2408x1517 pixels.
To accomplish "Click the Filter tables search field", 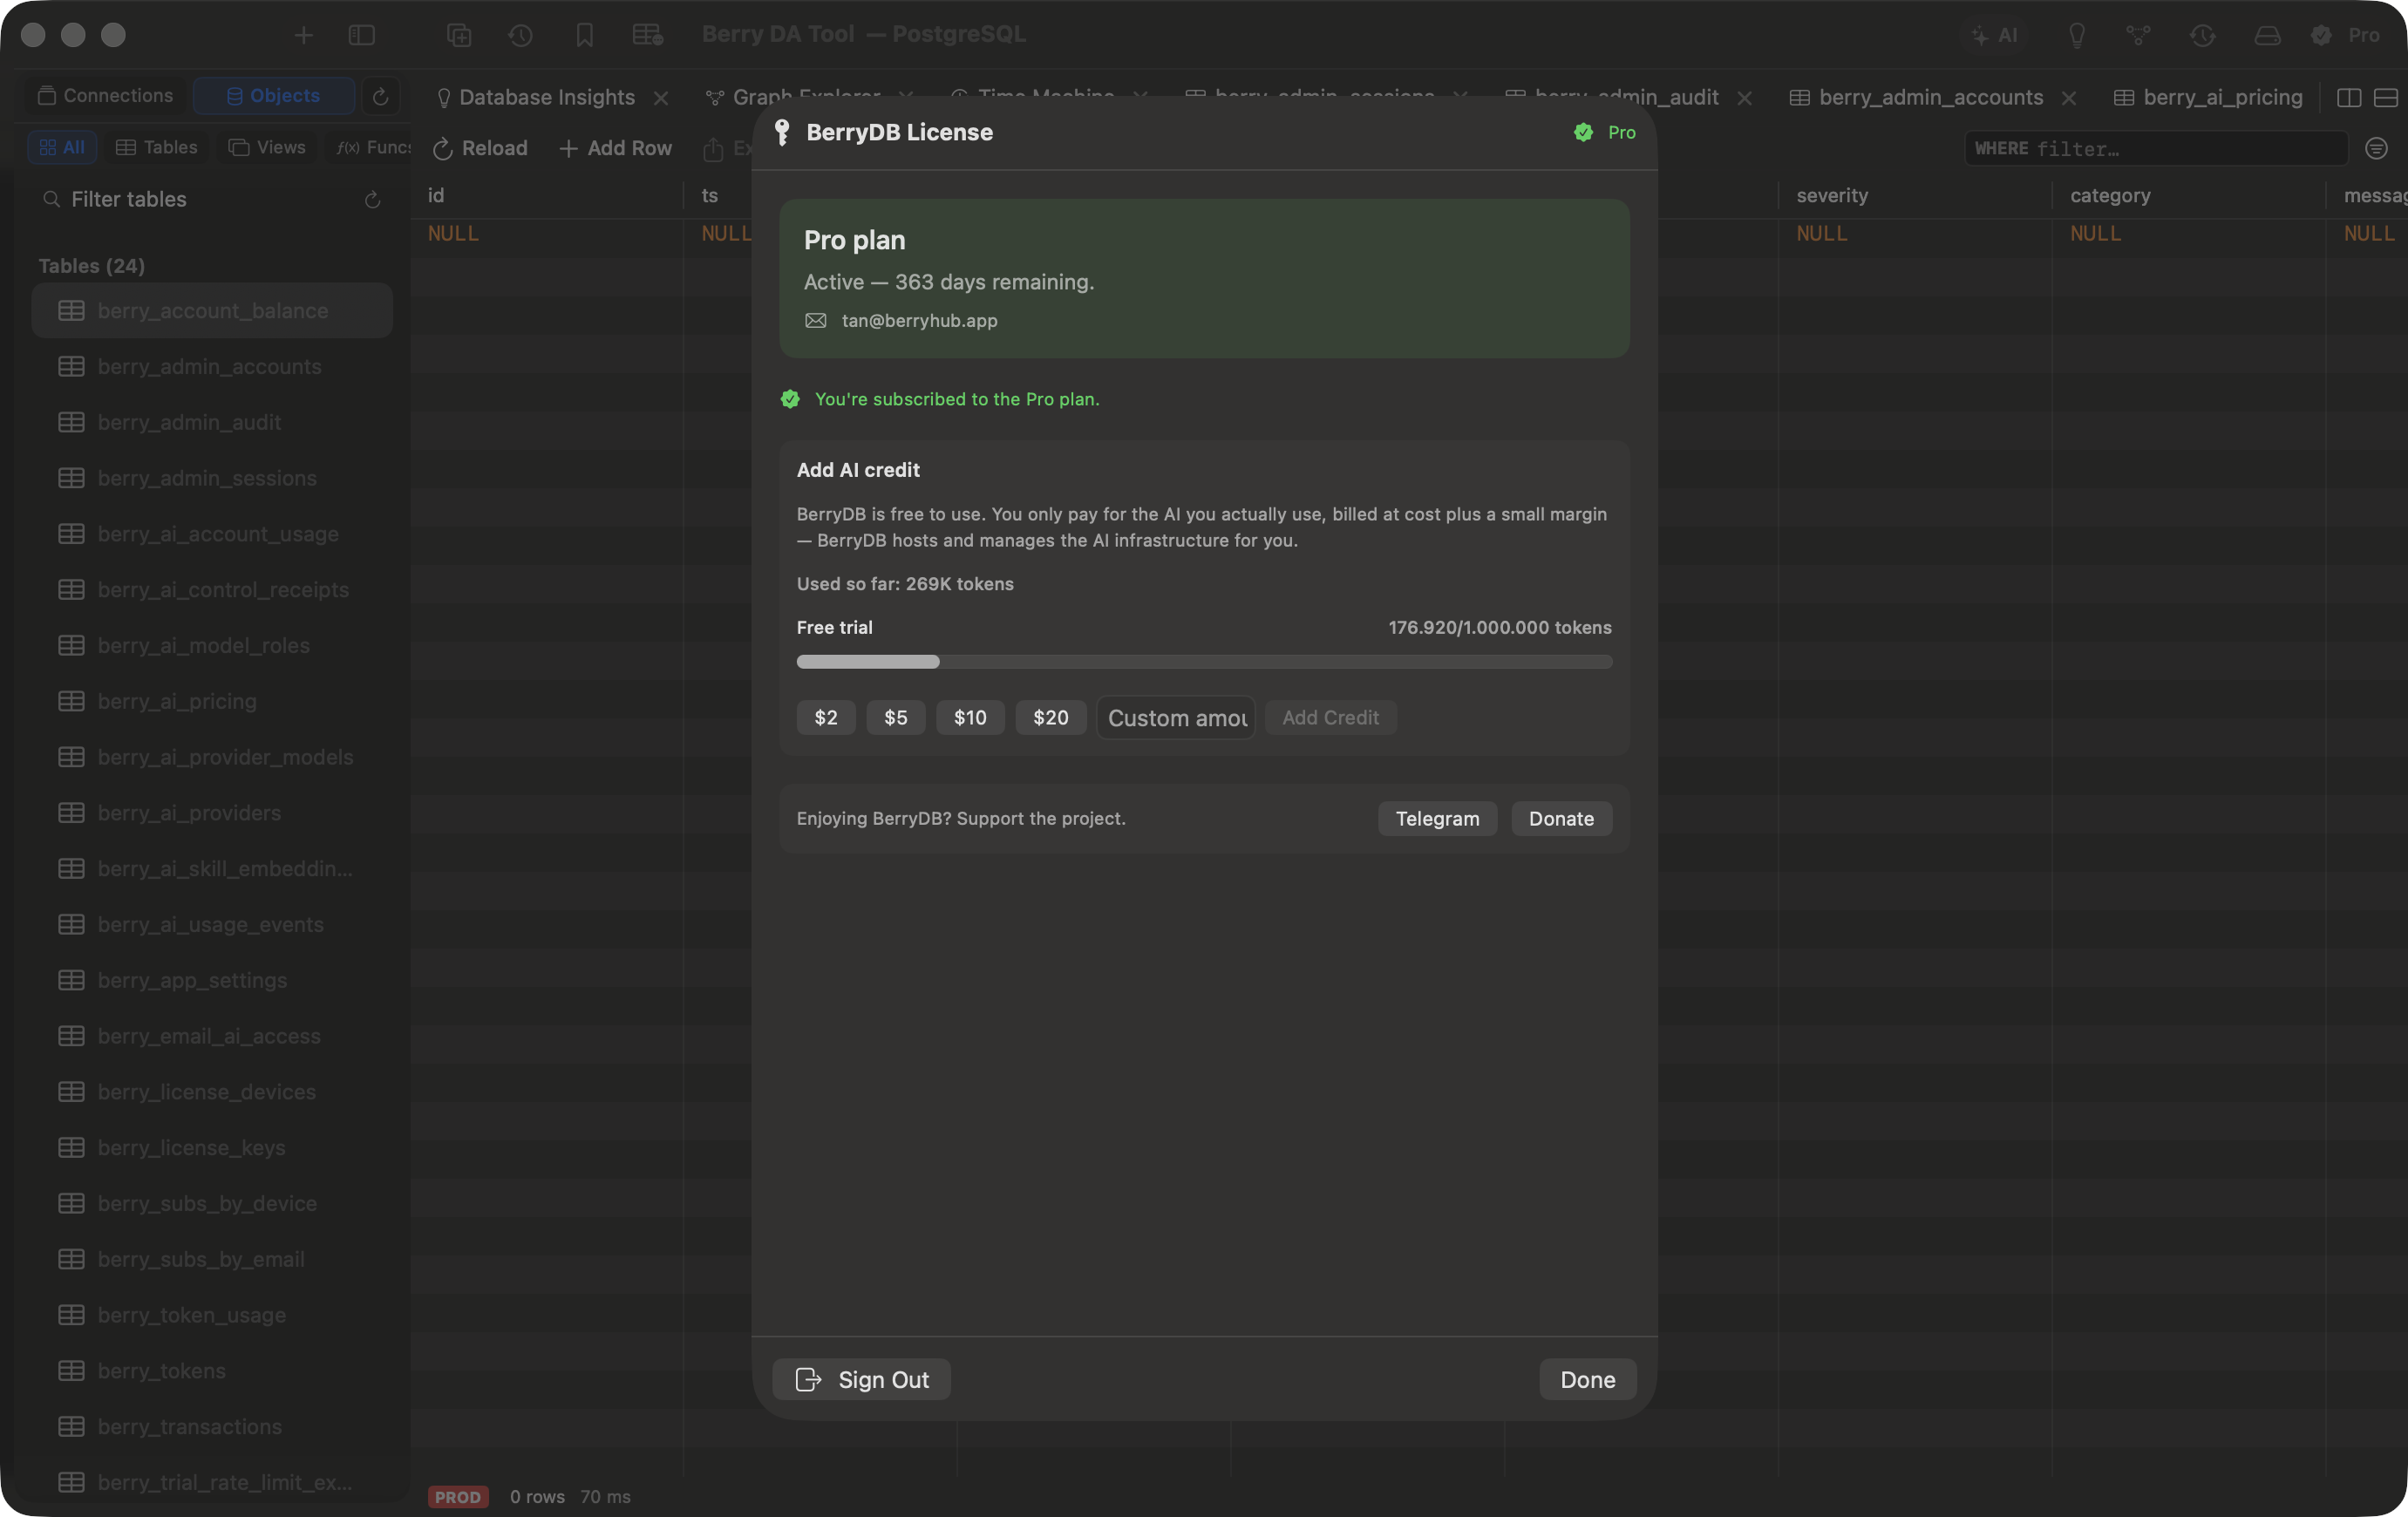I will (x=200, y=199).
